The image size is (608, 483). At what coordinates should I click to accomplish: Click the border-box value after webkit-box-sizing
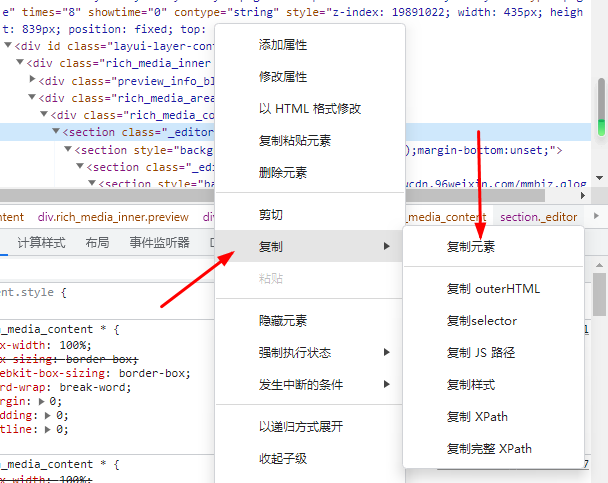[x=153, y=373]
